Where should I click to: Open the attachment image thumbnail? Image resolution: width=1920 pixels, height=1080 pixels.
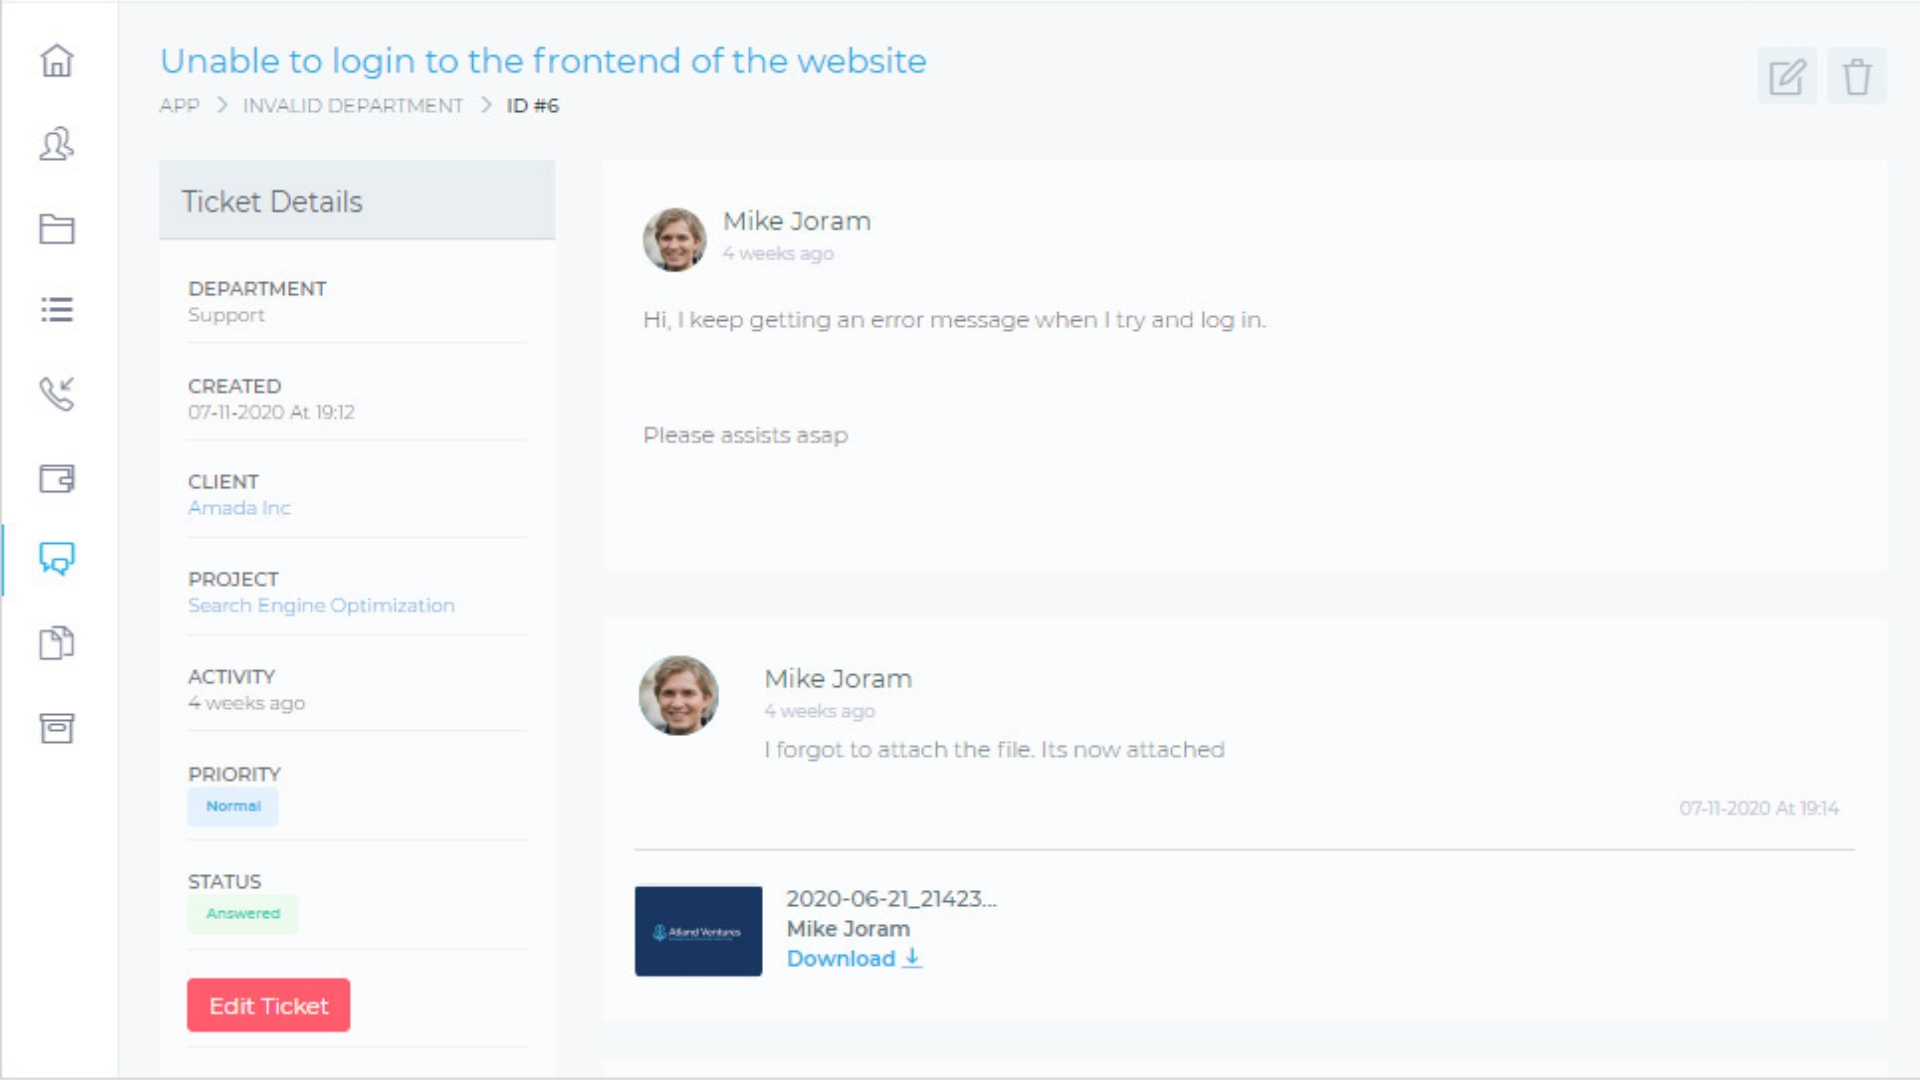click(x=698, y=931)
